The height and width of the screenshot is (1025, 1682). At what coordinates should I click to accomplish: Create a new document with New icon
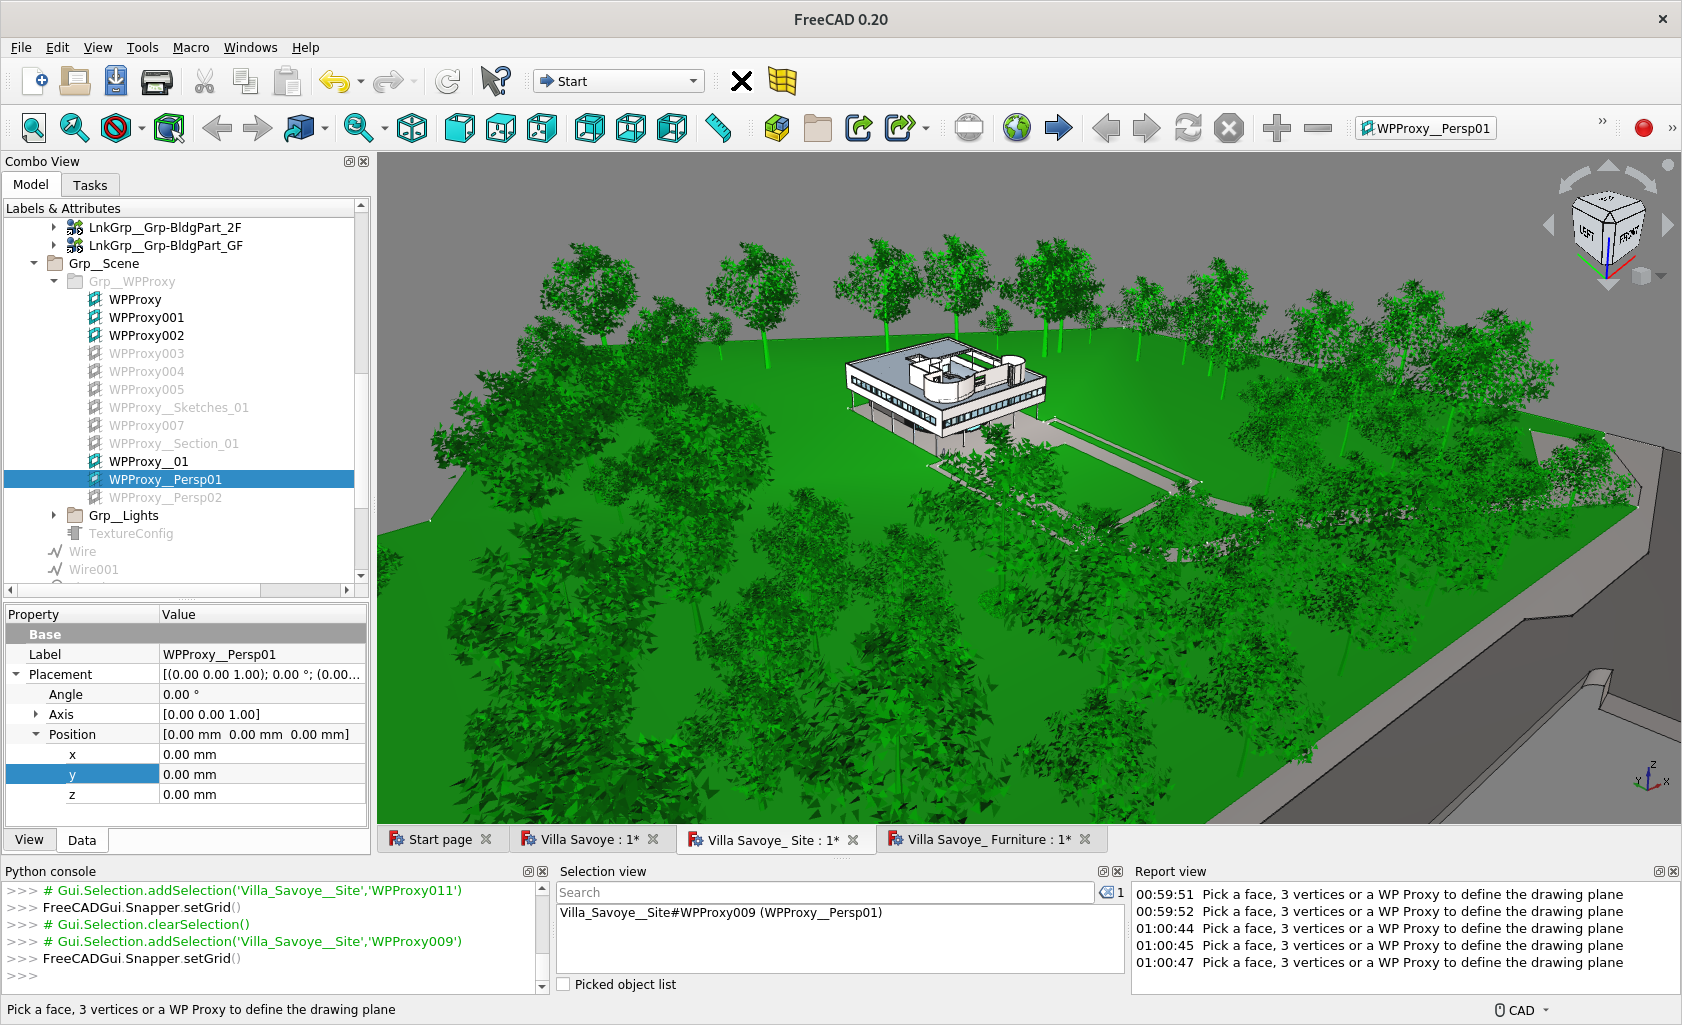click(x=35, y=81)
